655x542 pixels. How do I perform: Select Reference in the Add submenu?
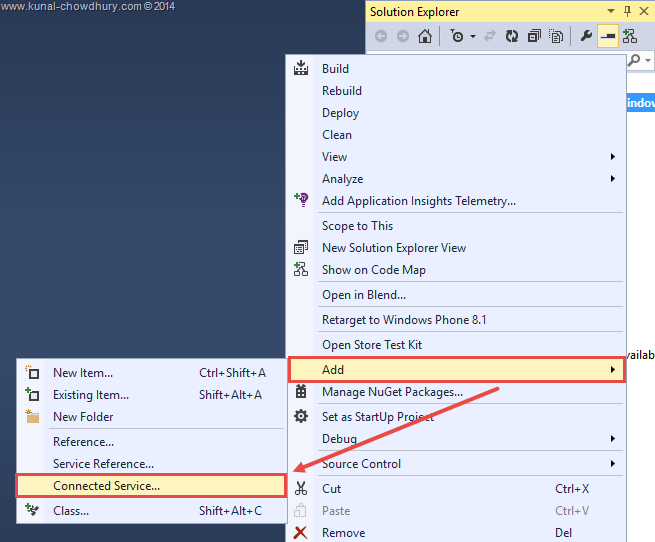click(152, 442)
